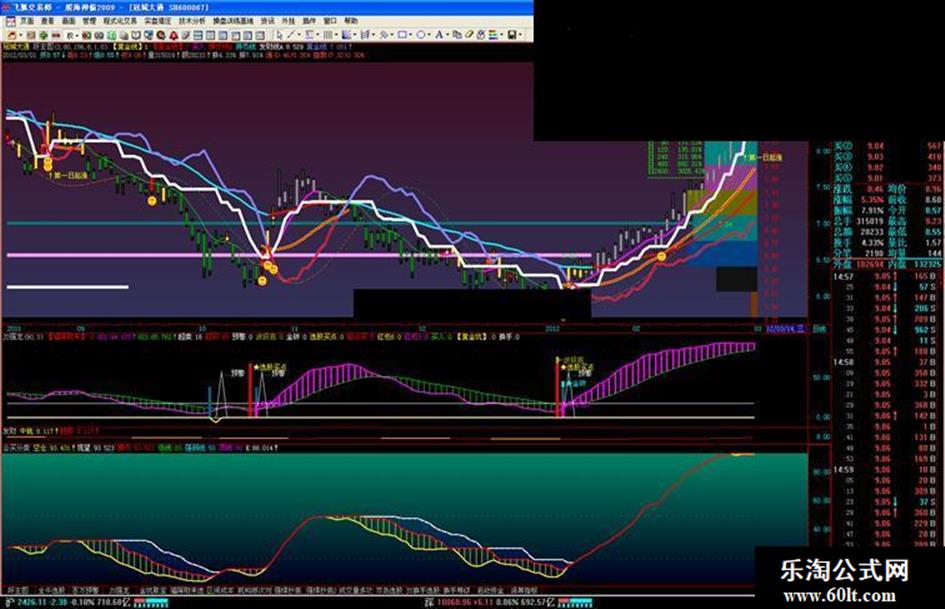Click the sigma formula icon
The width and height of the screenshot is (945, 609).
[x=310, y=35]
